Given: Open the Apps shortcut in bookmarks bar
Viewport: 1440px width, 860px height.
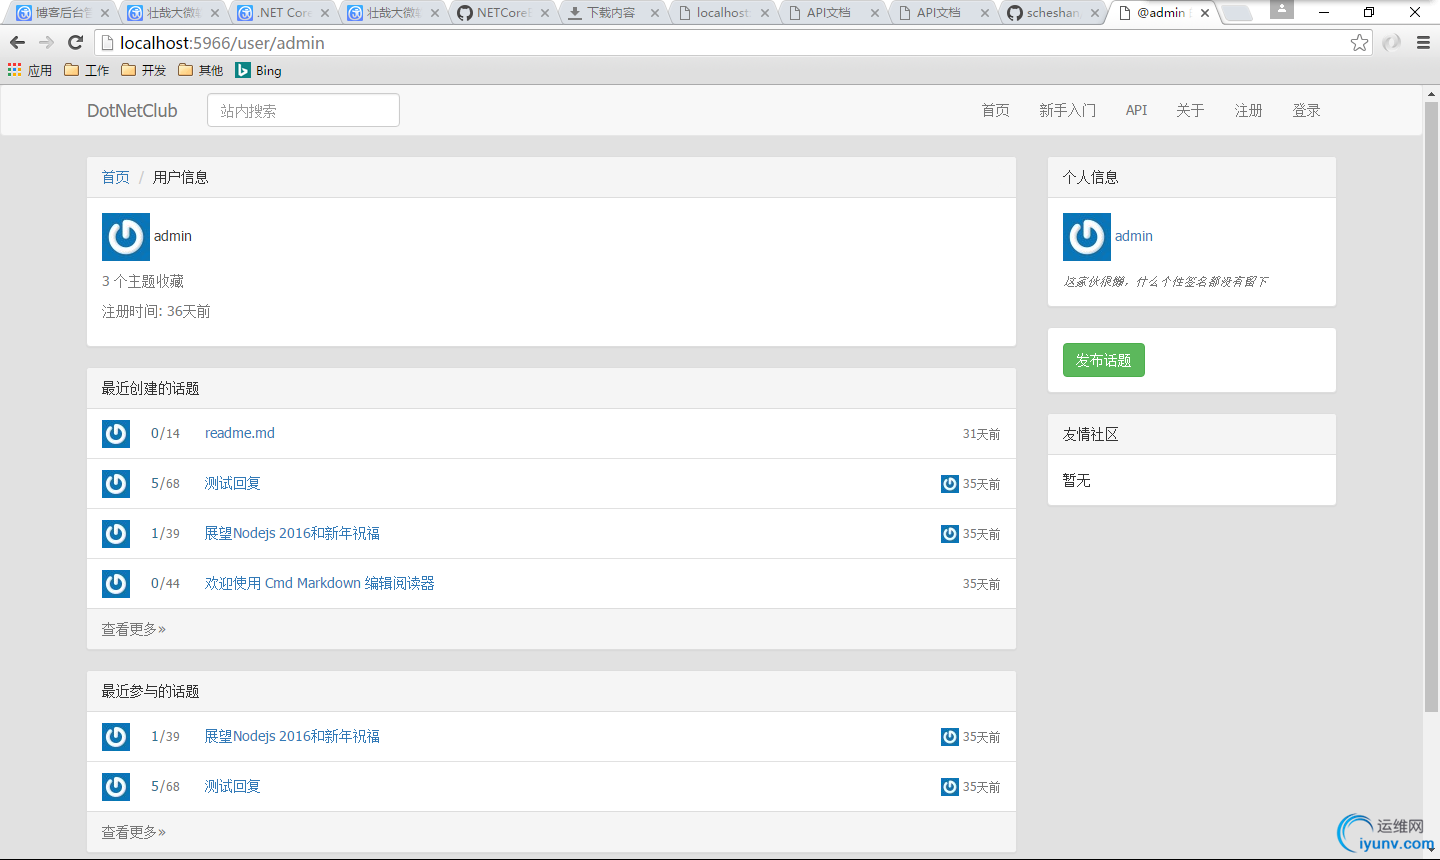Looking at the screenshot, I should point(30,70).
